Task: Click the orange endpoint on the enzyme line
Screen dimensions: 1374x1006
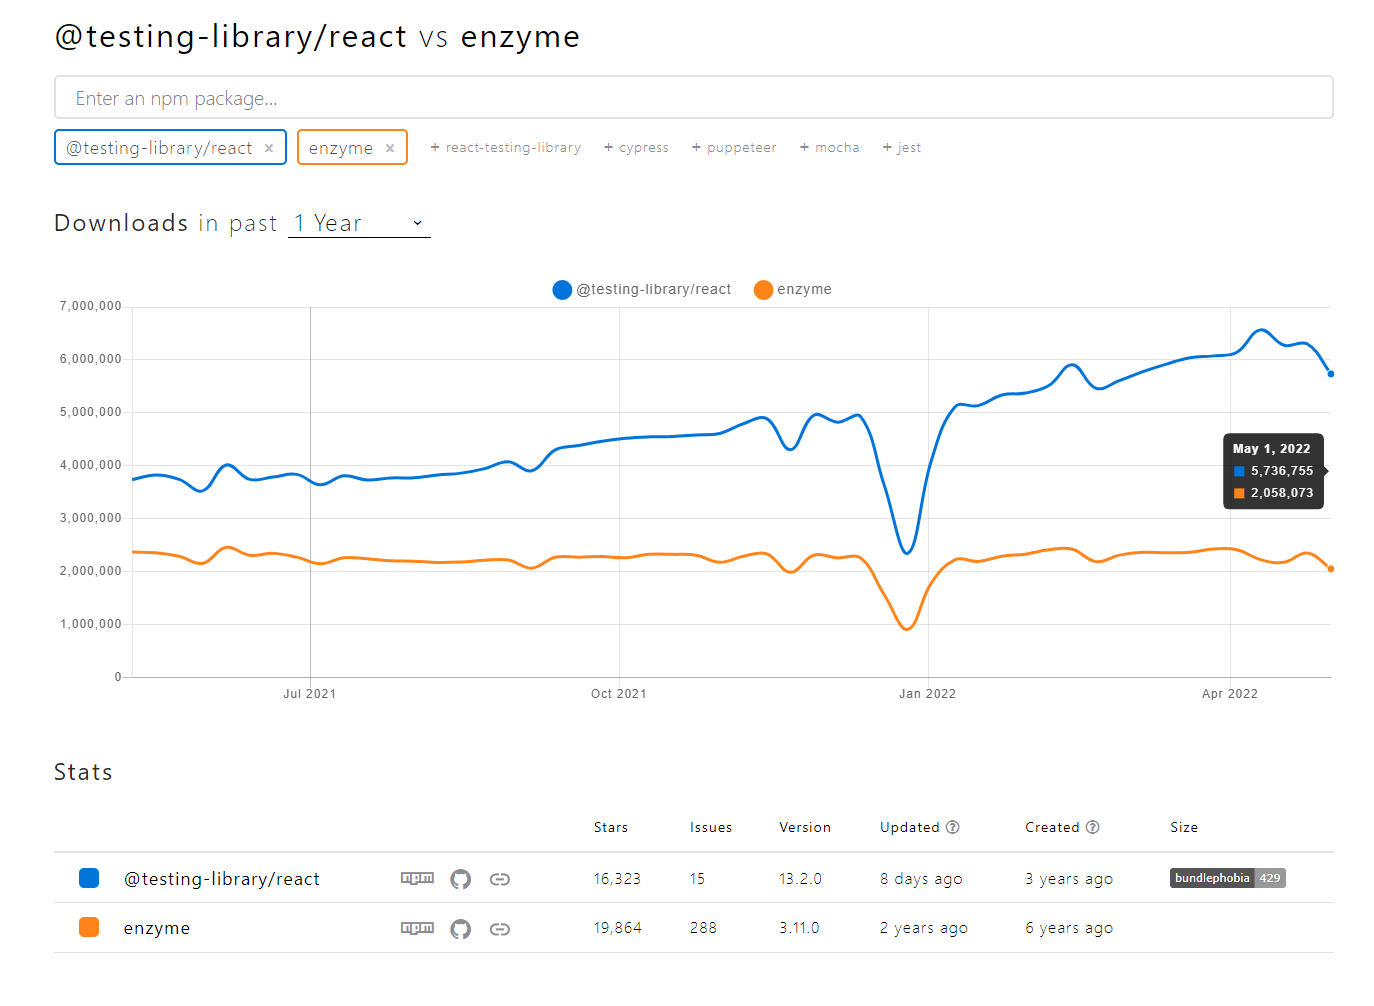Action: [1330, 569]
